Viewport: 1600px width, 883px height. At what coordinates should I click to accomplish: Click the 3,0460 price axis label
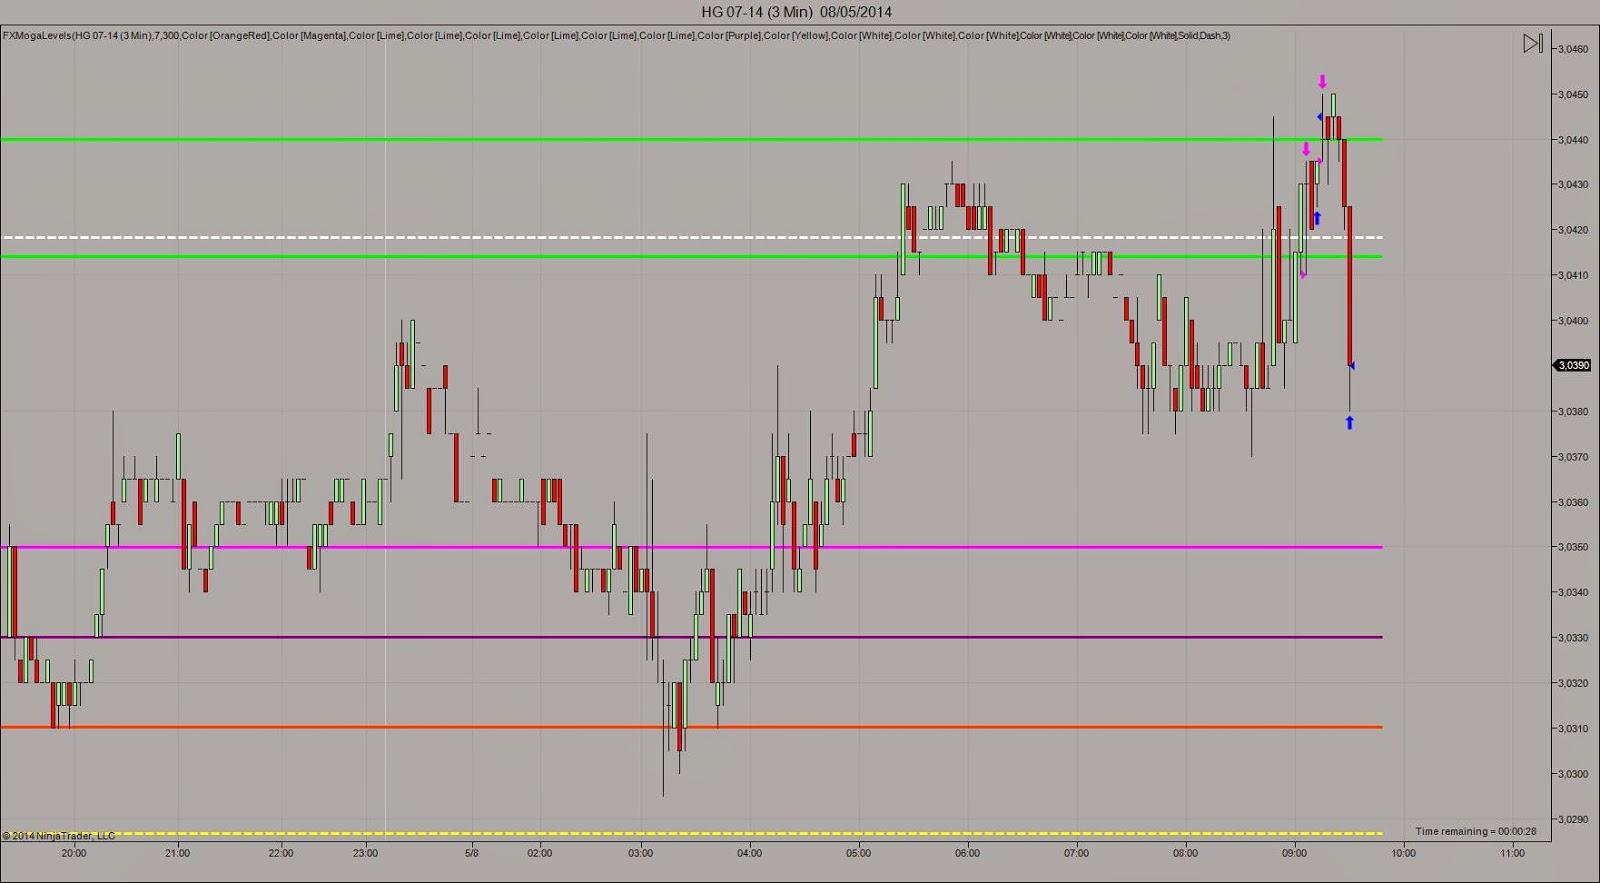[1574, 49]
